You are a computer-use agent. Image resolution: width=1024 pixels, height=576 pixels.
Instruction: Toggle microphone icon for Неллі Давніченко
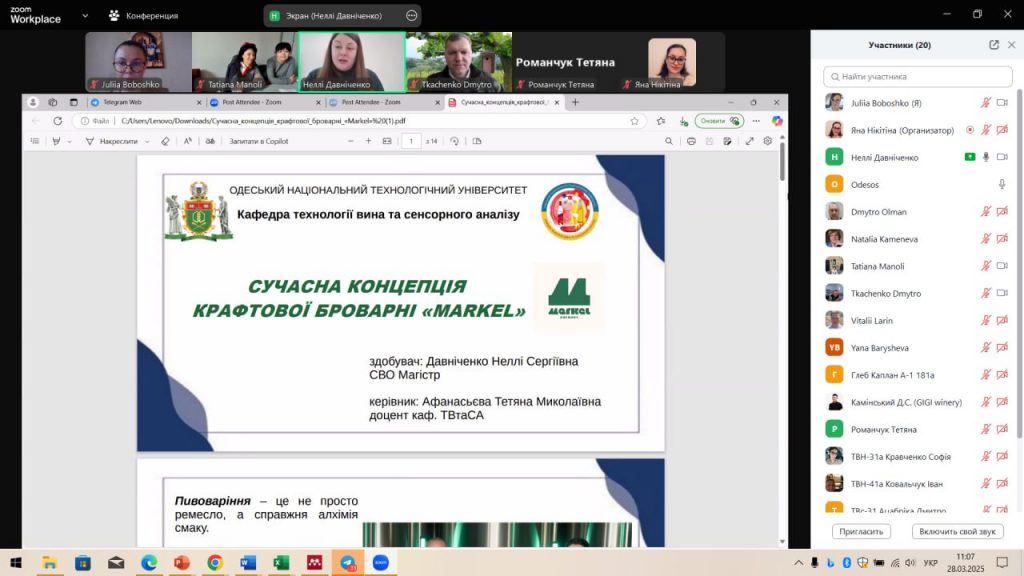(986, 157)
